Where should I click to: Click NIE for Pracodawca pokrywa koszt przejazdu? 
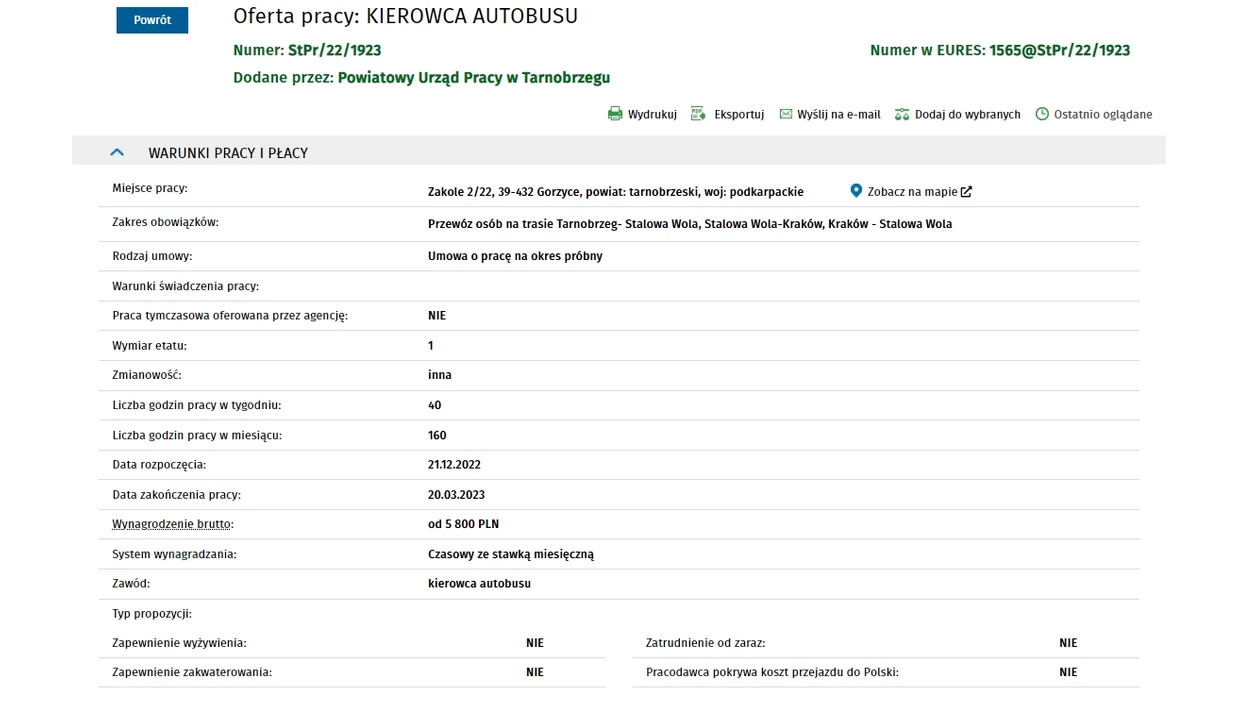click(1068, 672)
